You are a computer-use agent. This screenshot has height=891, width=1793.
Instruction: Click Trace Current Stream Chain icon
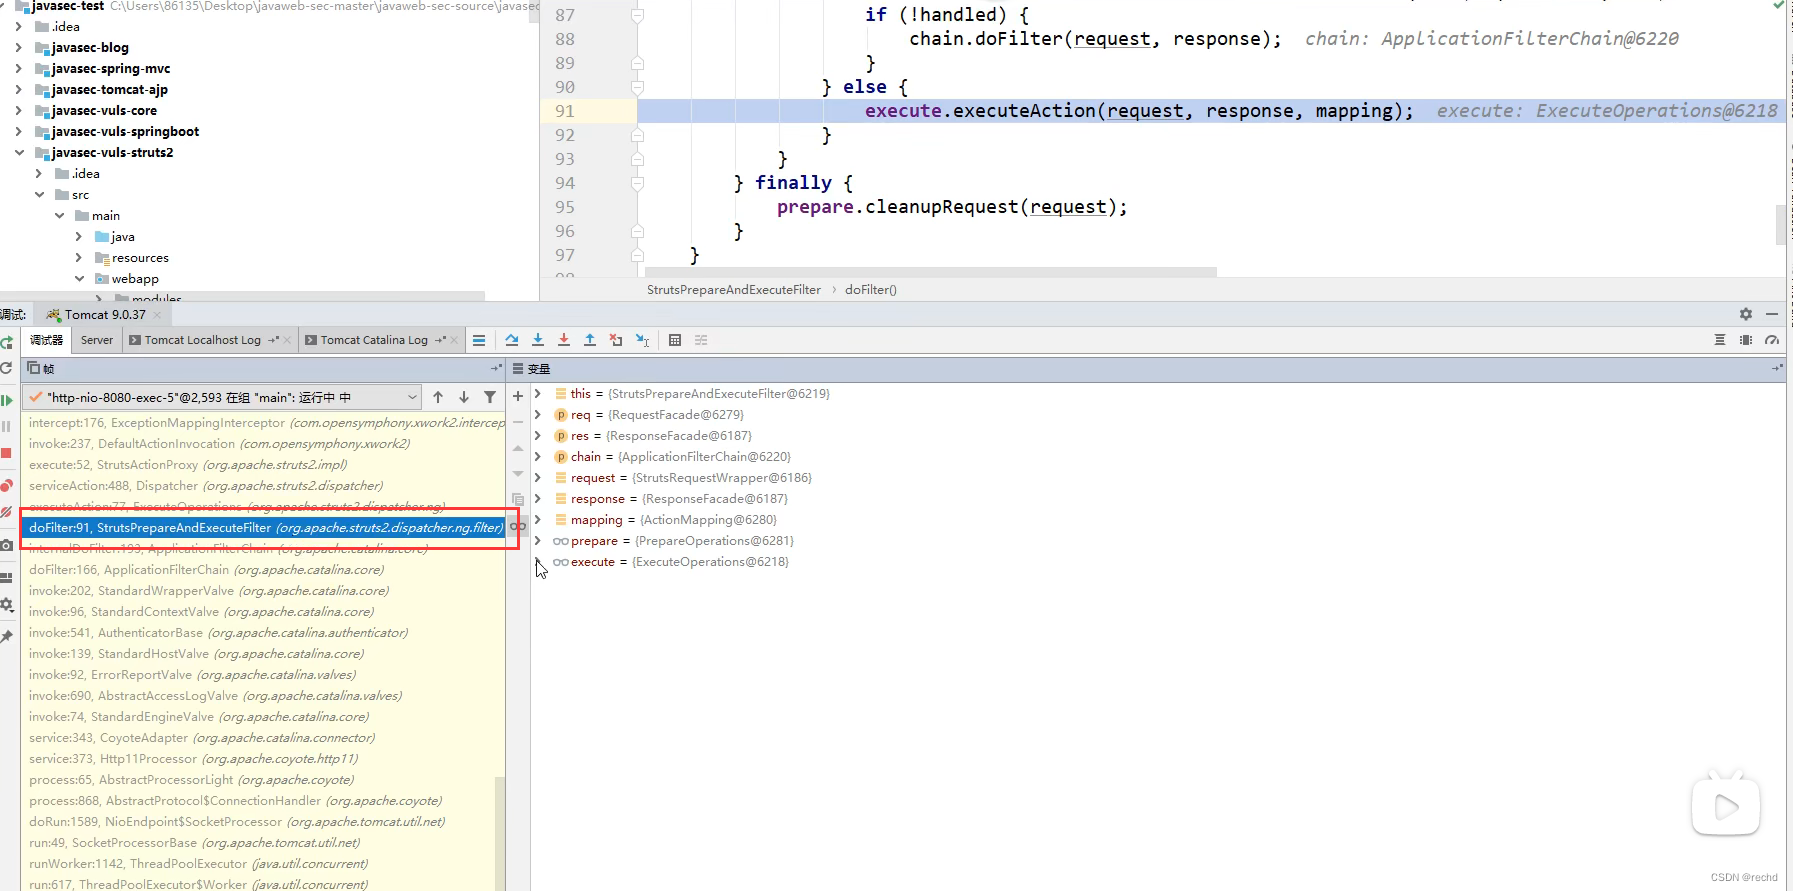701,340
